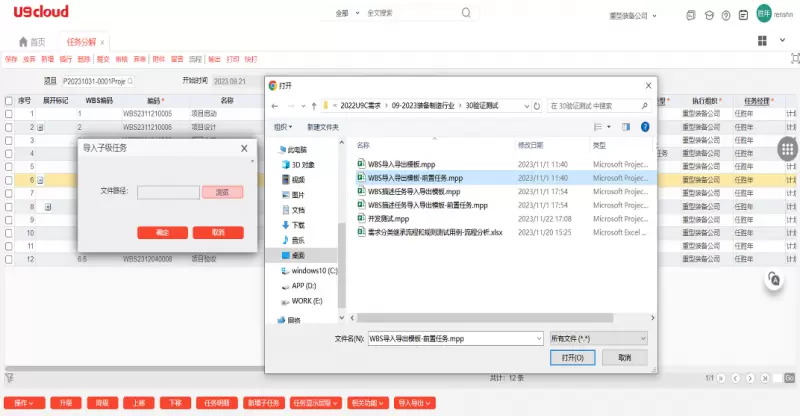This screenshot has height=416, width=800.
Task: Check the checkbox for row 1
Action: 8,114
